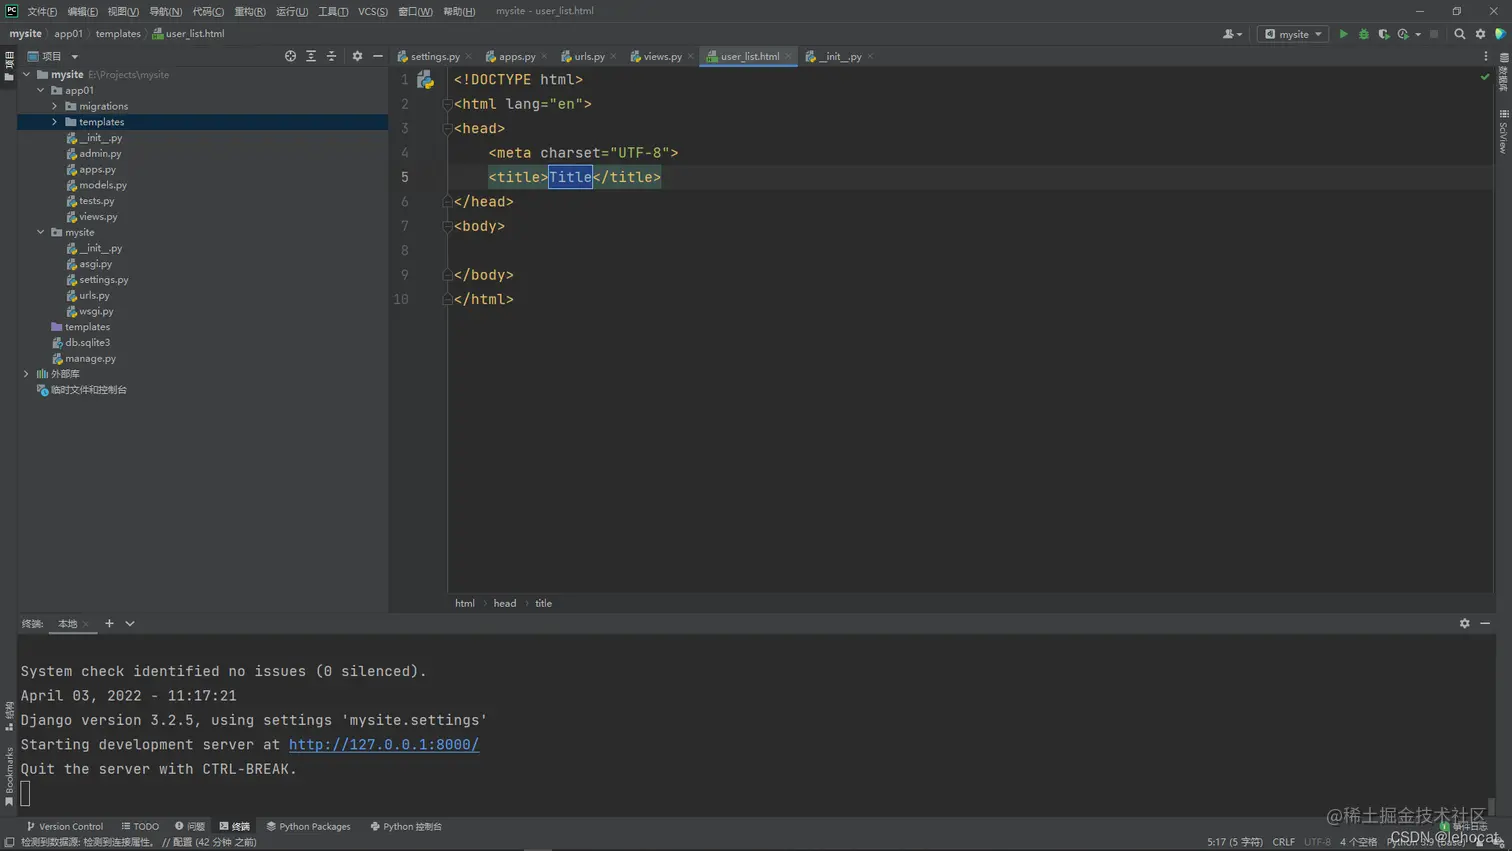Open mysite run configuration dropdown
Image resolution: width=1512 pixels, height=851 pixels.
1293,34
